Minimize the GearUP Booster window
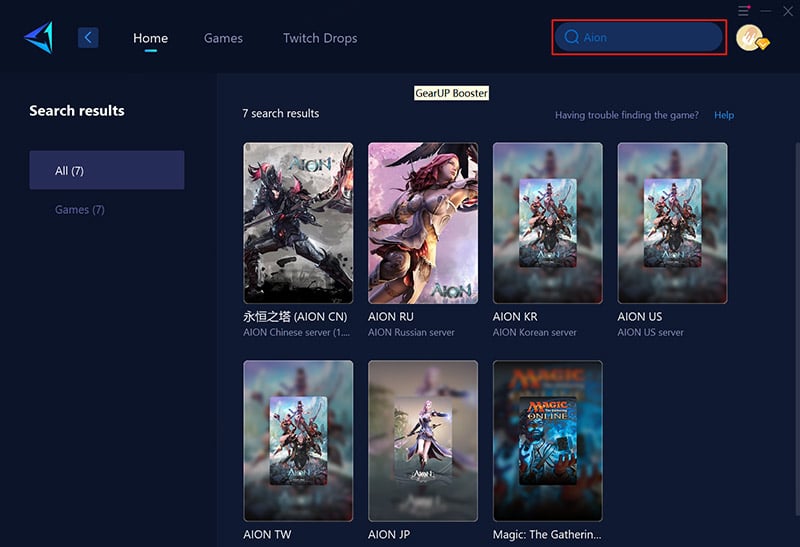Screen dimensions: 800x547 (x=766, y=11)
